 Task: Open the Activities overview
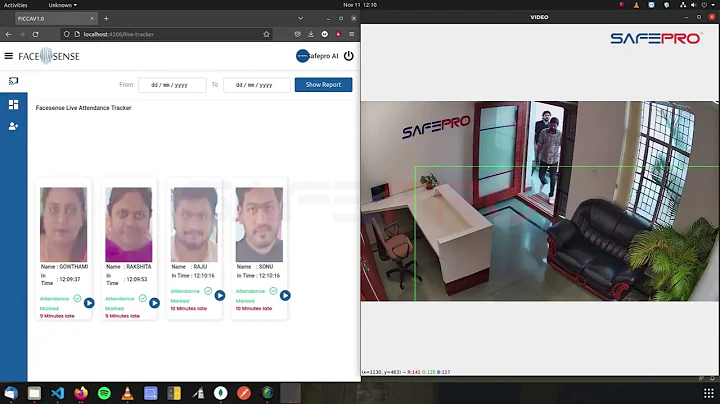tap(16, 5)
